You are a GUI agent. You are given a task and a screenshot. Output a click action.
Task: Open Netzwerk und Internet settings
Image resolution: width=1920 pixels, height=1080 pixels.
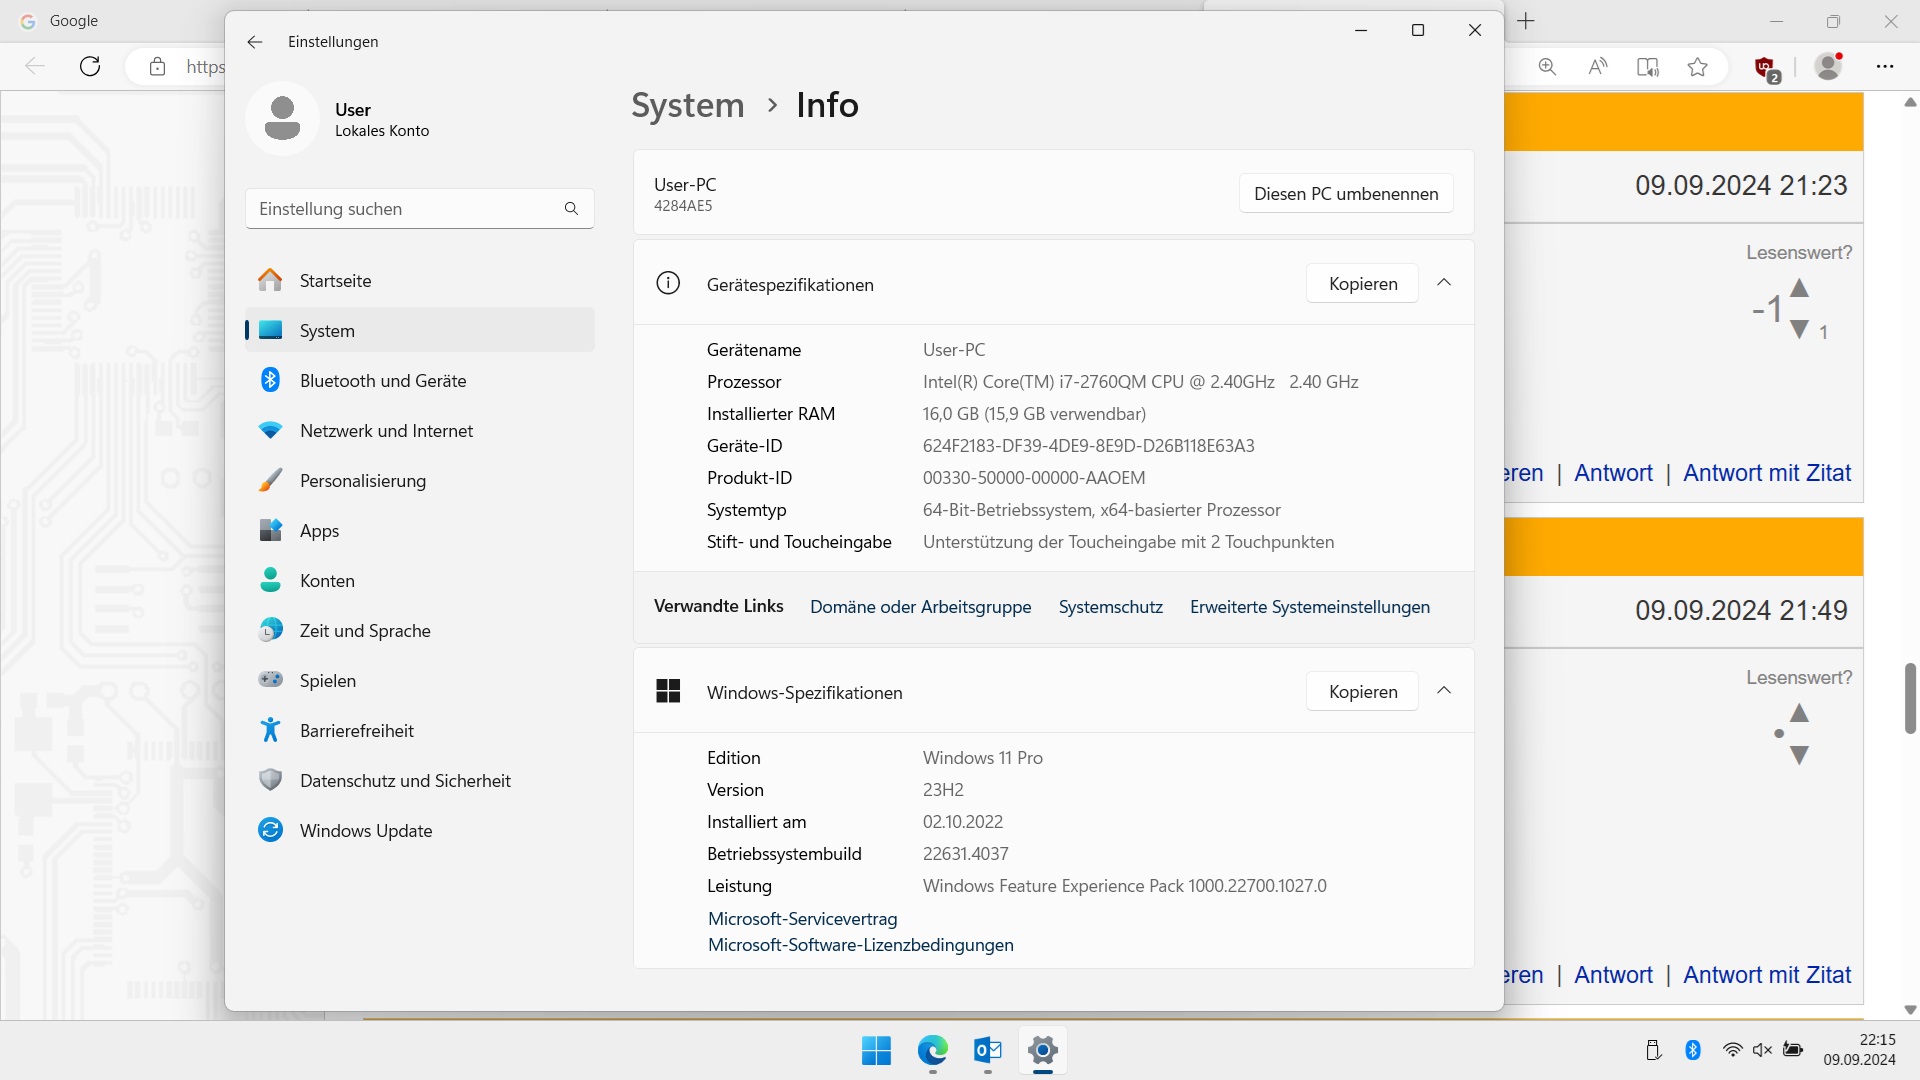coord(420,431)
